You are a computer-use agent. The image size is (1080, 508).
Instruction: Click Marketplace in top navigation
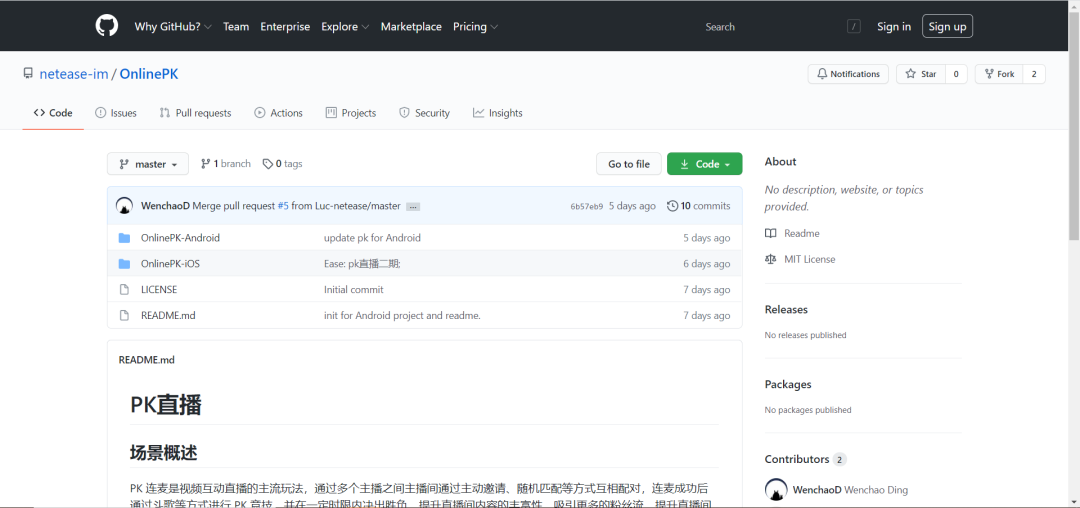tap(411, 27)
